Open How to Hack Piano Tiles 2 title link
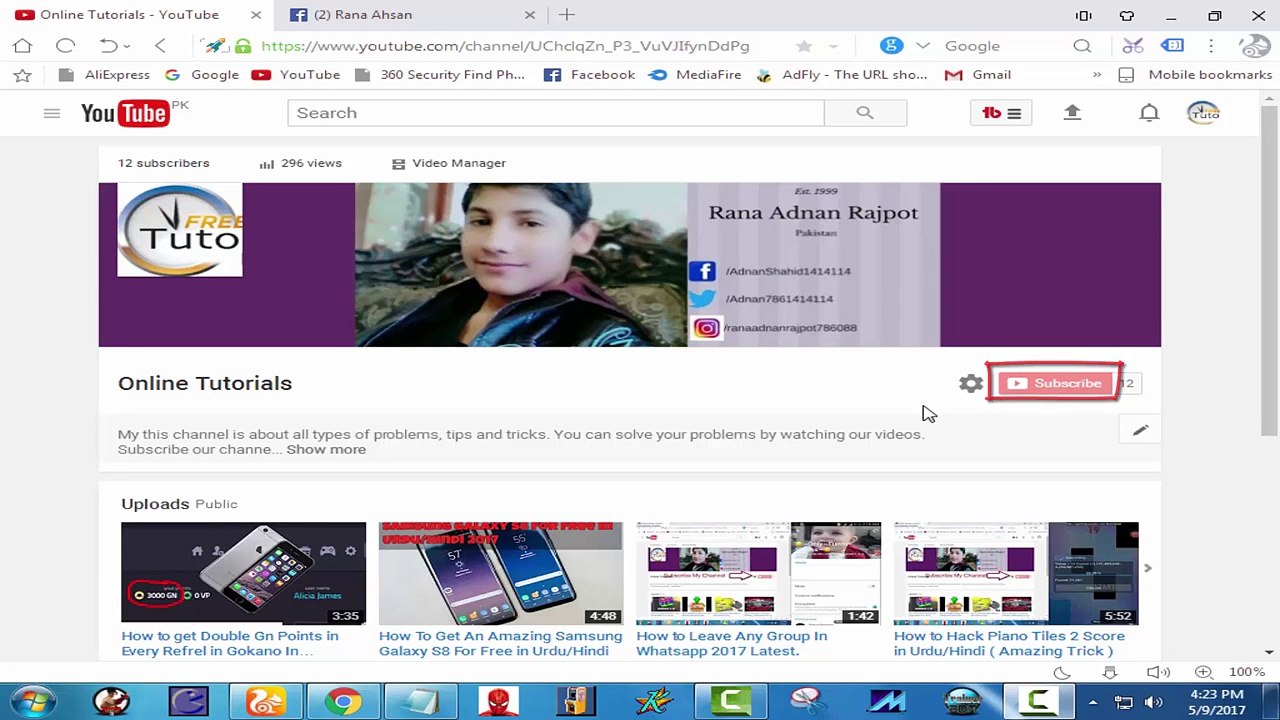 coord(1009,643)
